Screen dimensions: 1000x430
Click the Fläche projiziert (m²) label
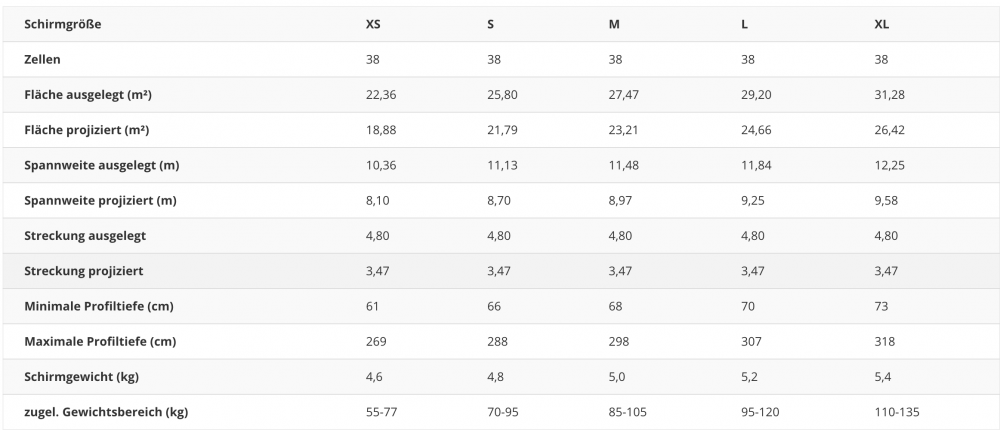pos(87,130)
